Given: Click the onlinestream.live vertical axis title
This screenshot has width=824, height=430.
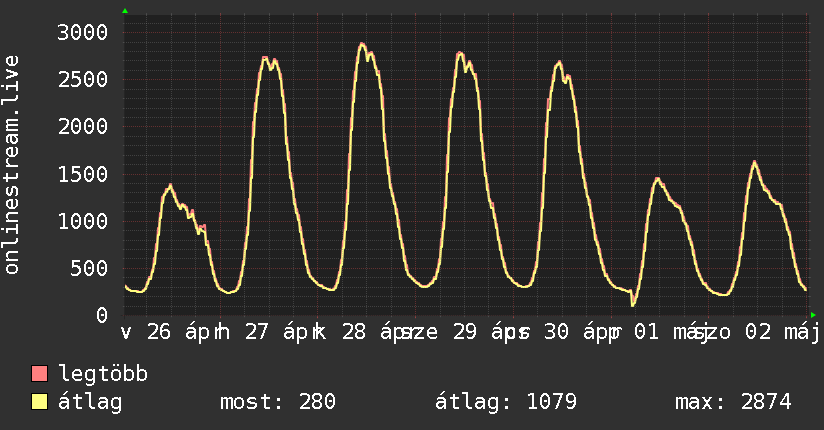Looking at the screenshot, I should point(12,165).
